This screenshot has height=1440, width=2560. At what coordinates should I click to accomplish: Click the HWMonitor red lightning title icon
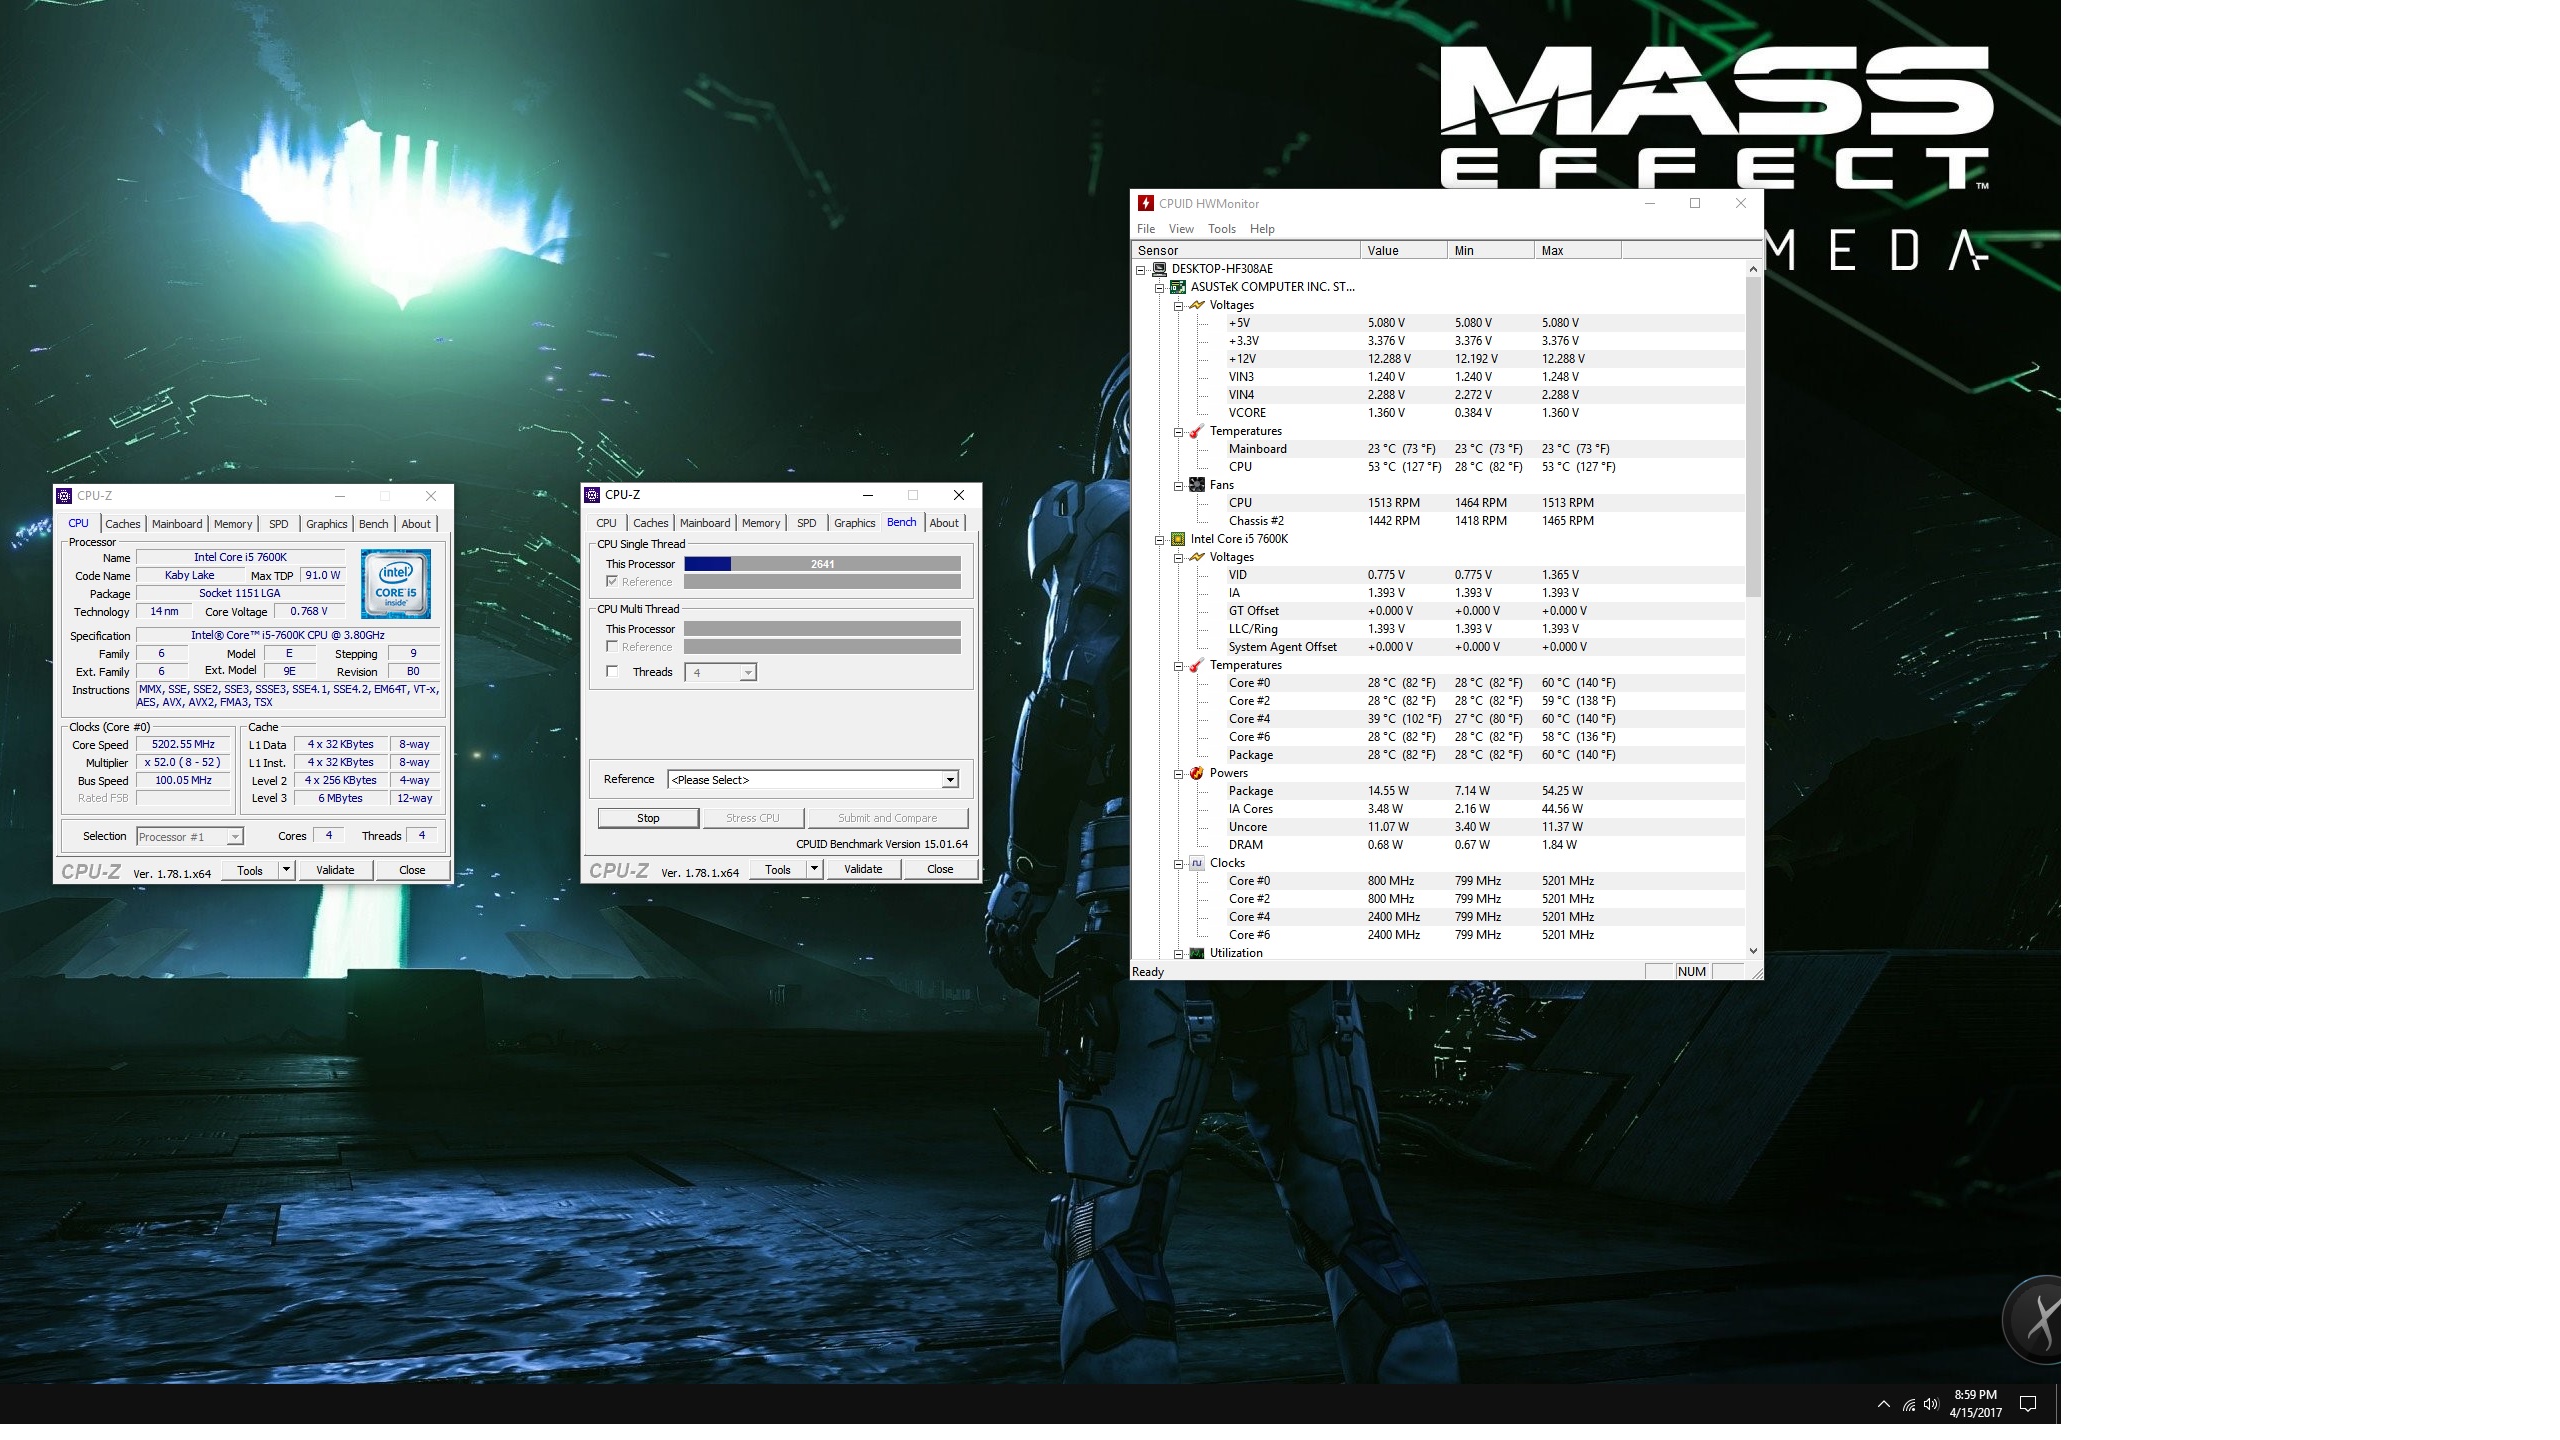tap(1146, 203)
